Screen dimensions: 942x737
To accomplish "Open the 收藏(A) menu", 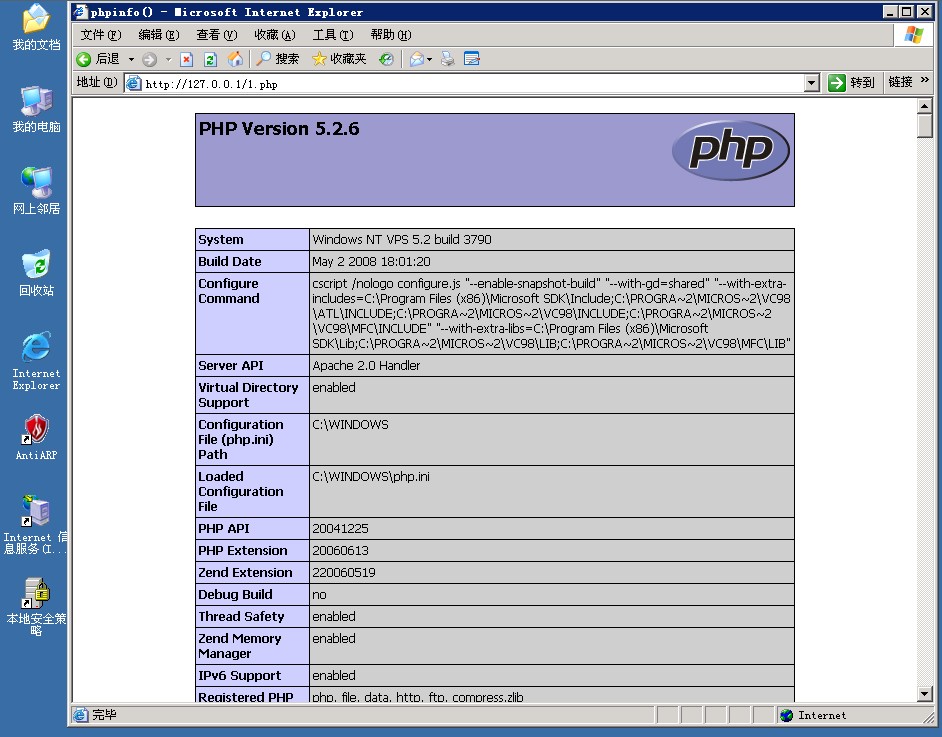I will 275,35.
